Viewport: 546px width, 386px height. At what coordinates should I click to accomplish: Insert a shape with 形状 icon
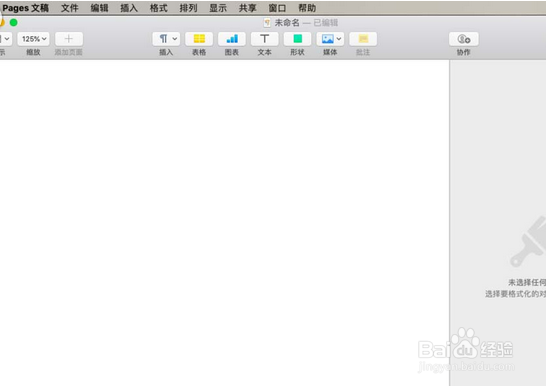(297, 39)
